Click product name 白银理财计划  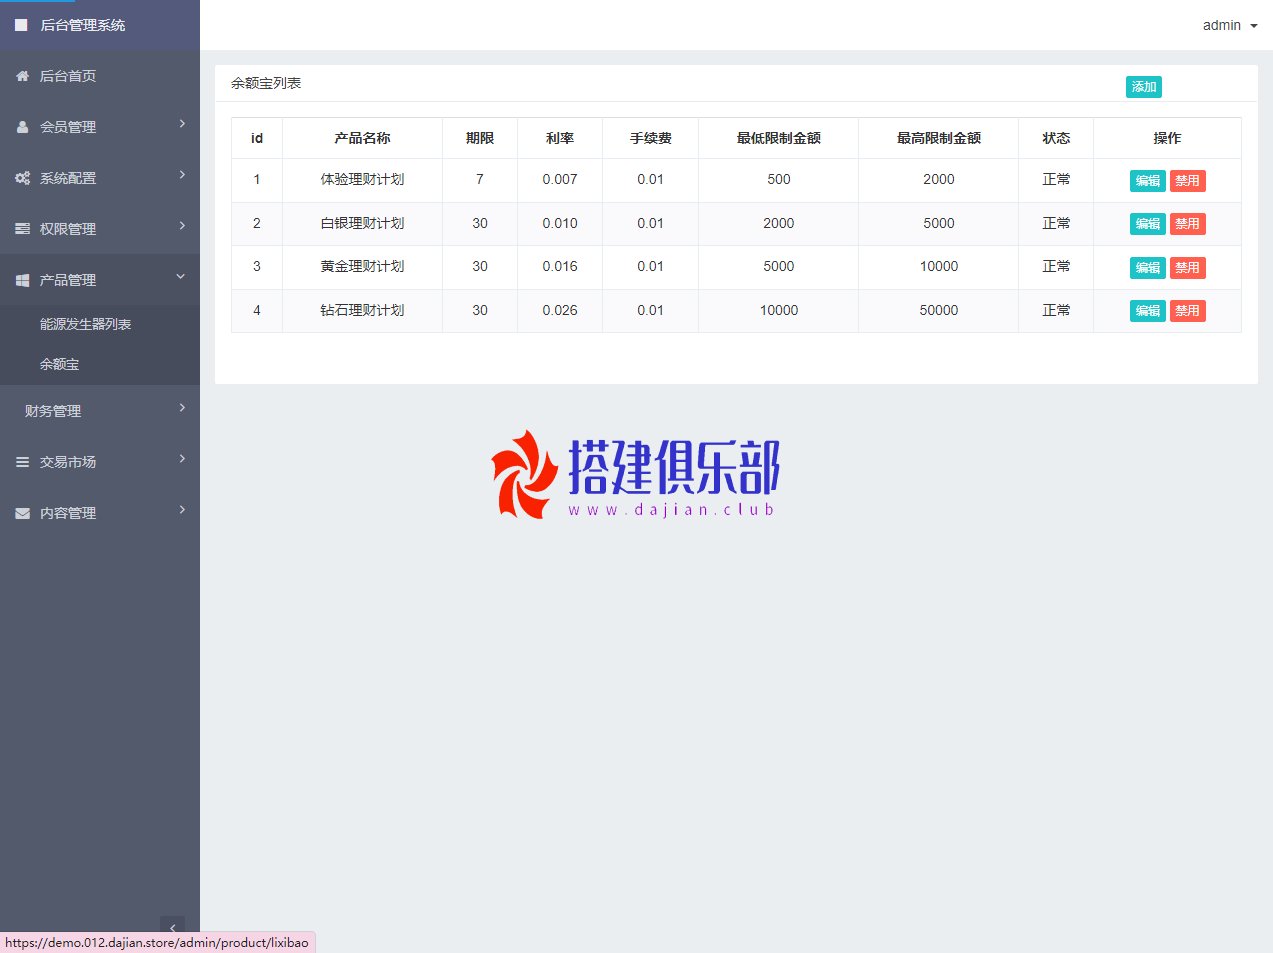coord(362,223)
